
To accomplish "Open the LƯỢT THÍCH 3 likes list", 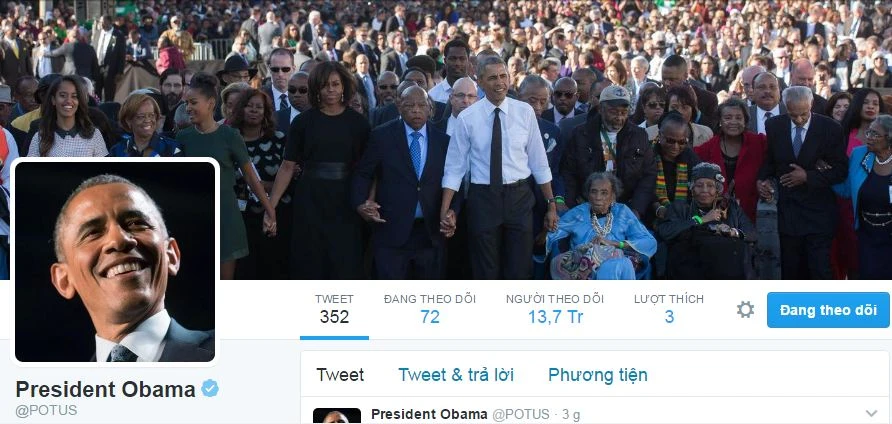I will click(x=669, y=309).
